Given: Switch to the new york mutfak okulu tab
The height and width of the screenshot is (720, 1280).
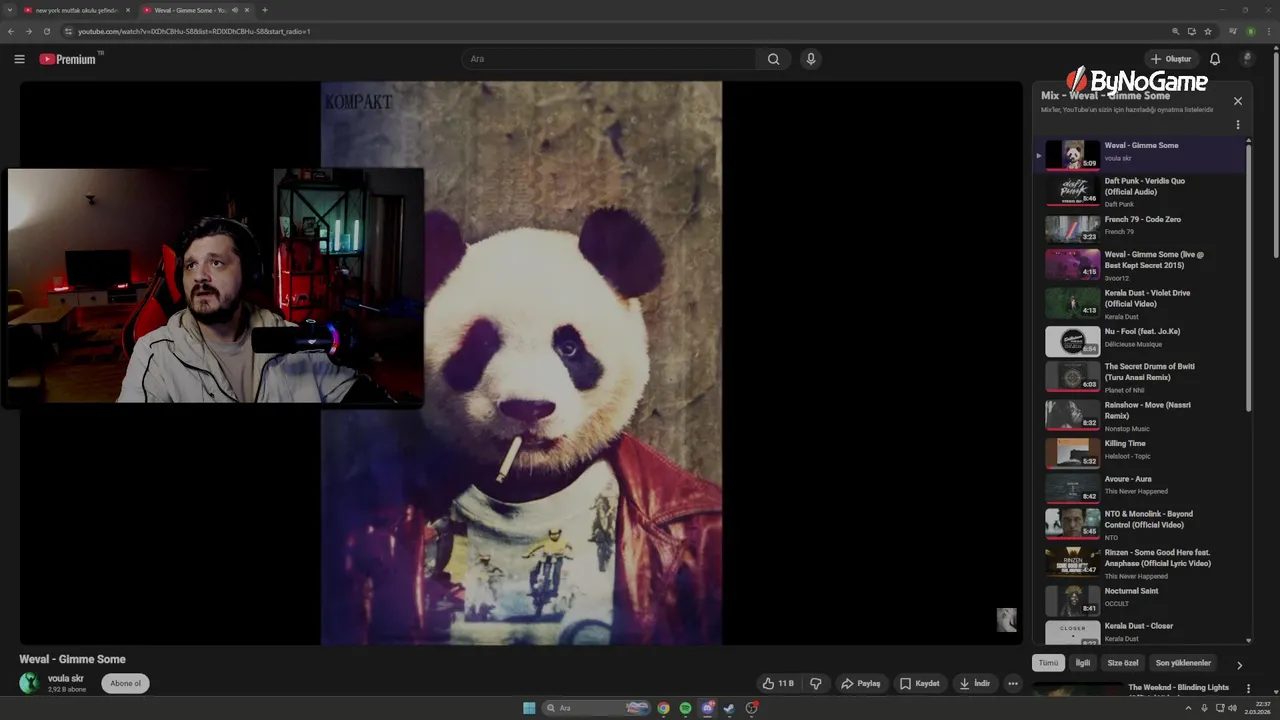Looking at the screenshot, I should (x=76, y=10).
